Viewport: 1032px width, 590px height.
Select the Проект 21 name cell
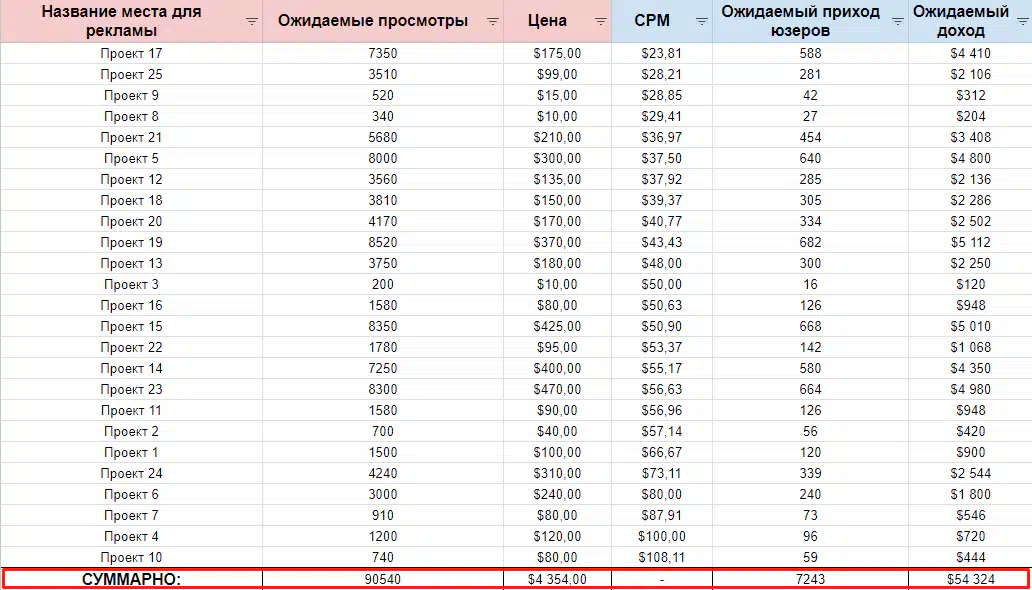tap(132, 138)
